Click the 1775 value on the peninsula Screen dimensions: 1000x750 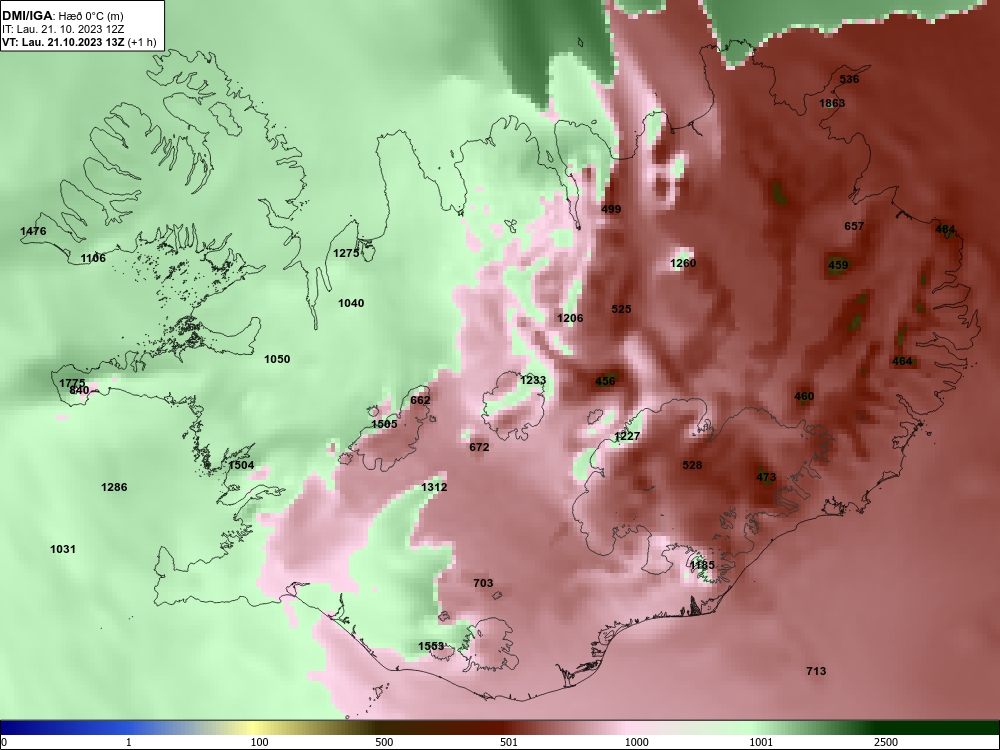pos(72,383)
